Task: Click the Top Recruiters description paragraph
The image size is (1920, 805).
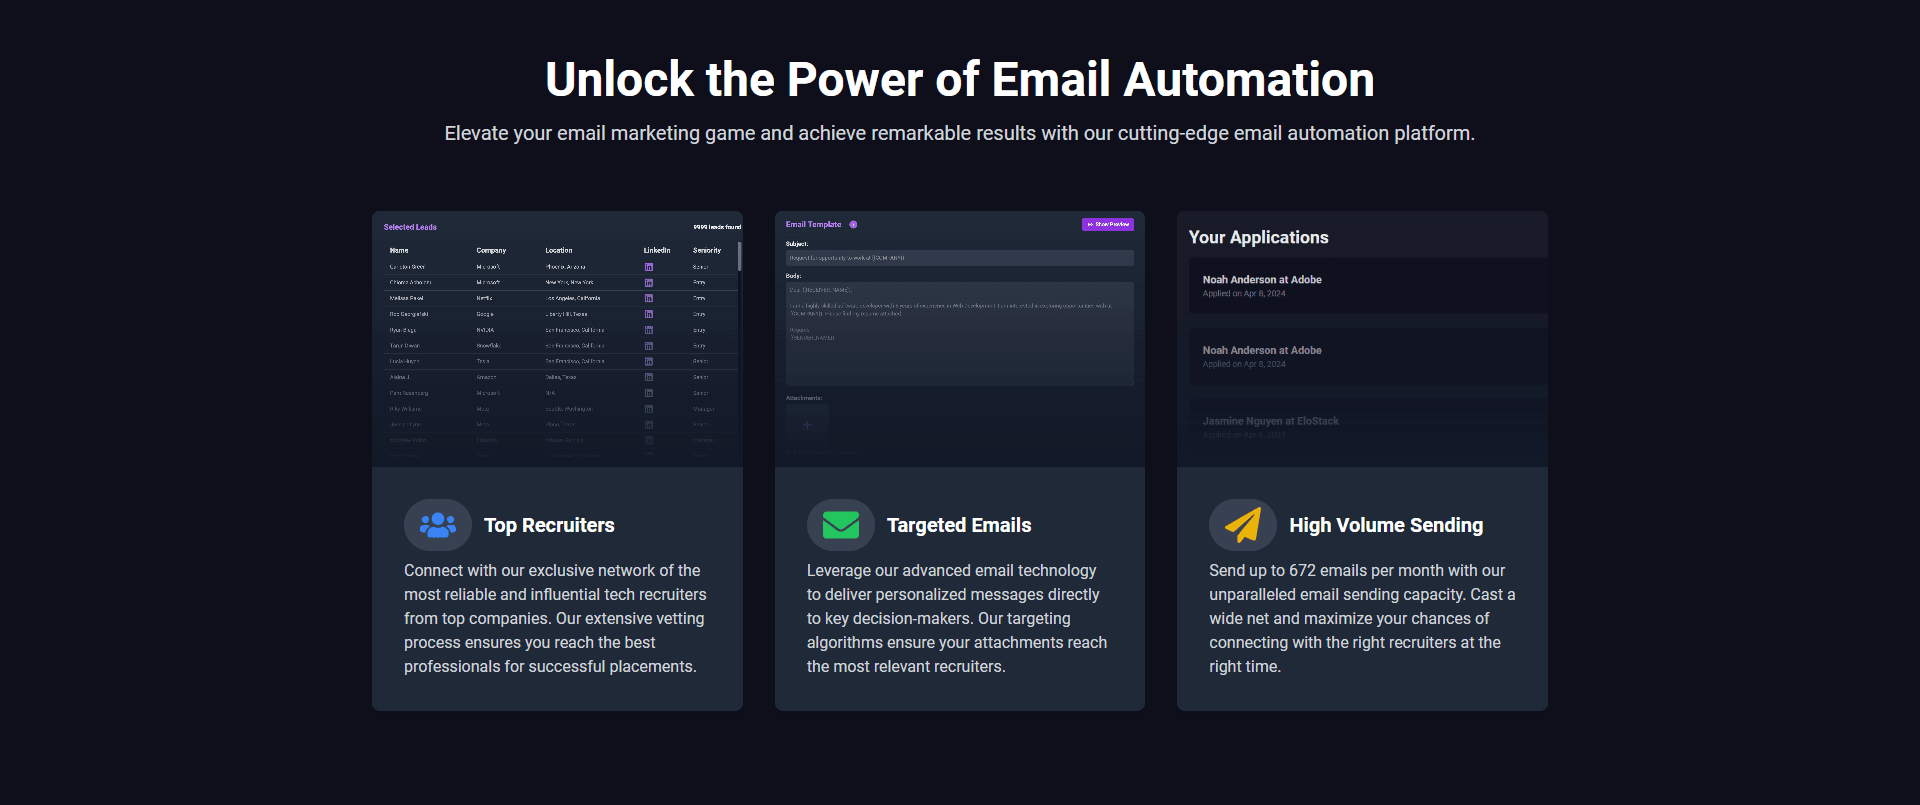Action: (556, 618)
